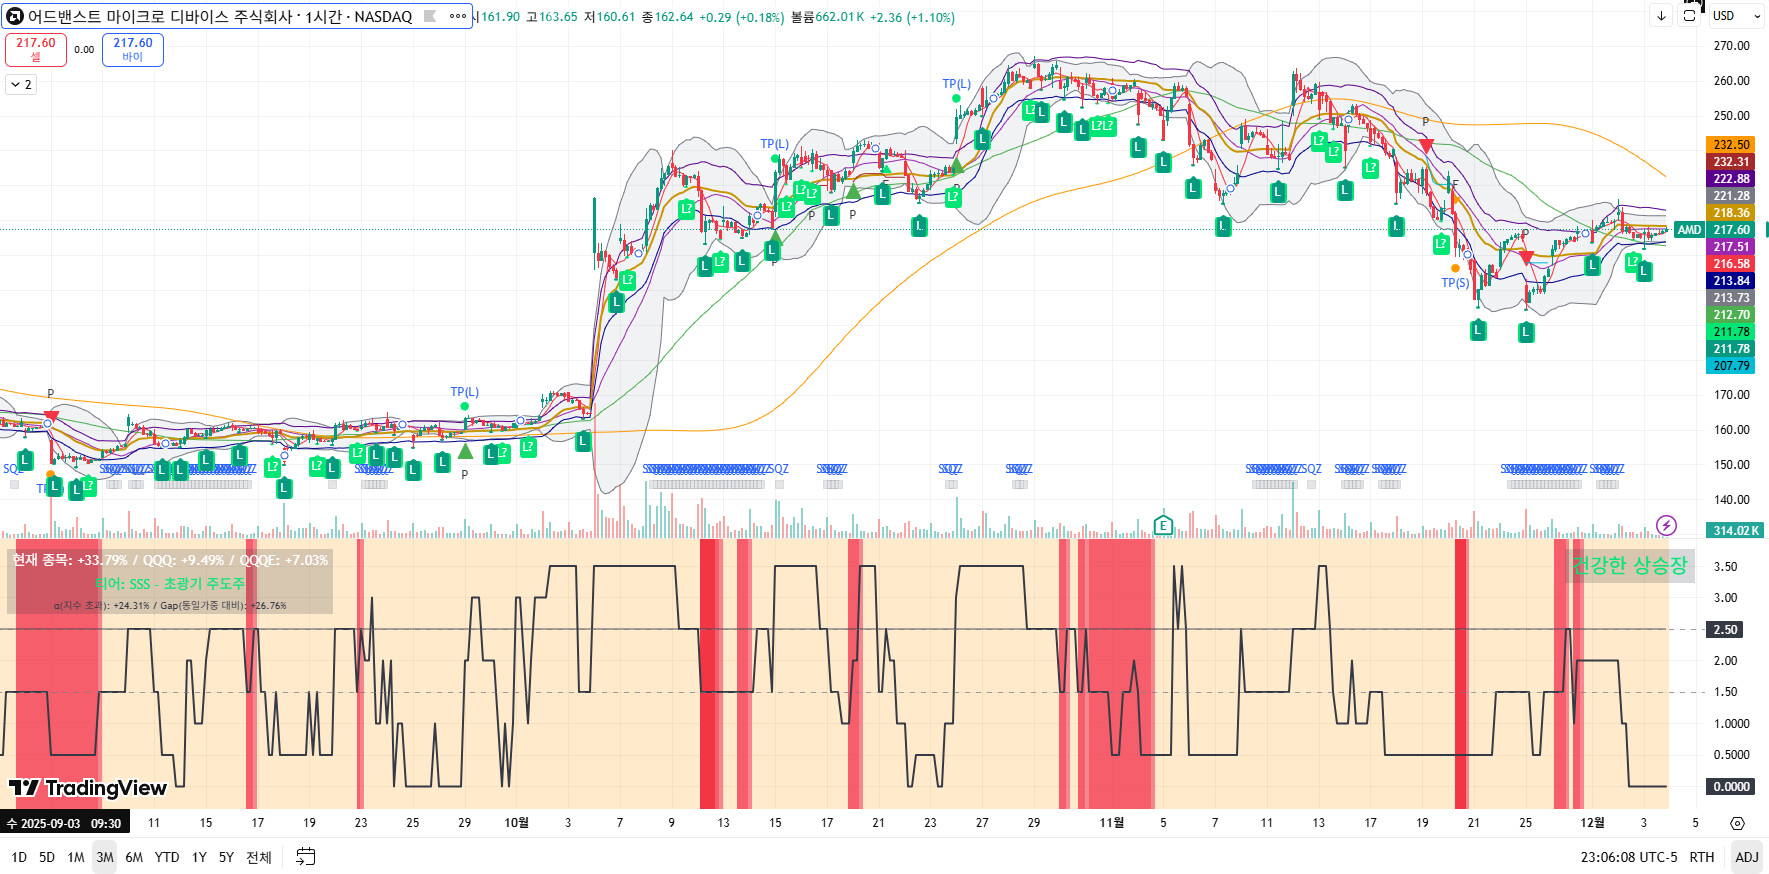Click the 2.50 level label on lower scale
Viewport: 1769px width, 874px height.
pyautogui.click(x=1726, y=629)
